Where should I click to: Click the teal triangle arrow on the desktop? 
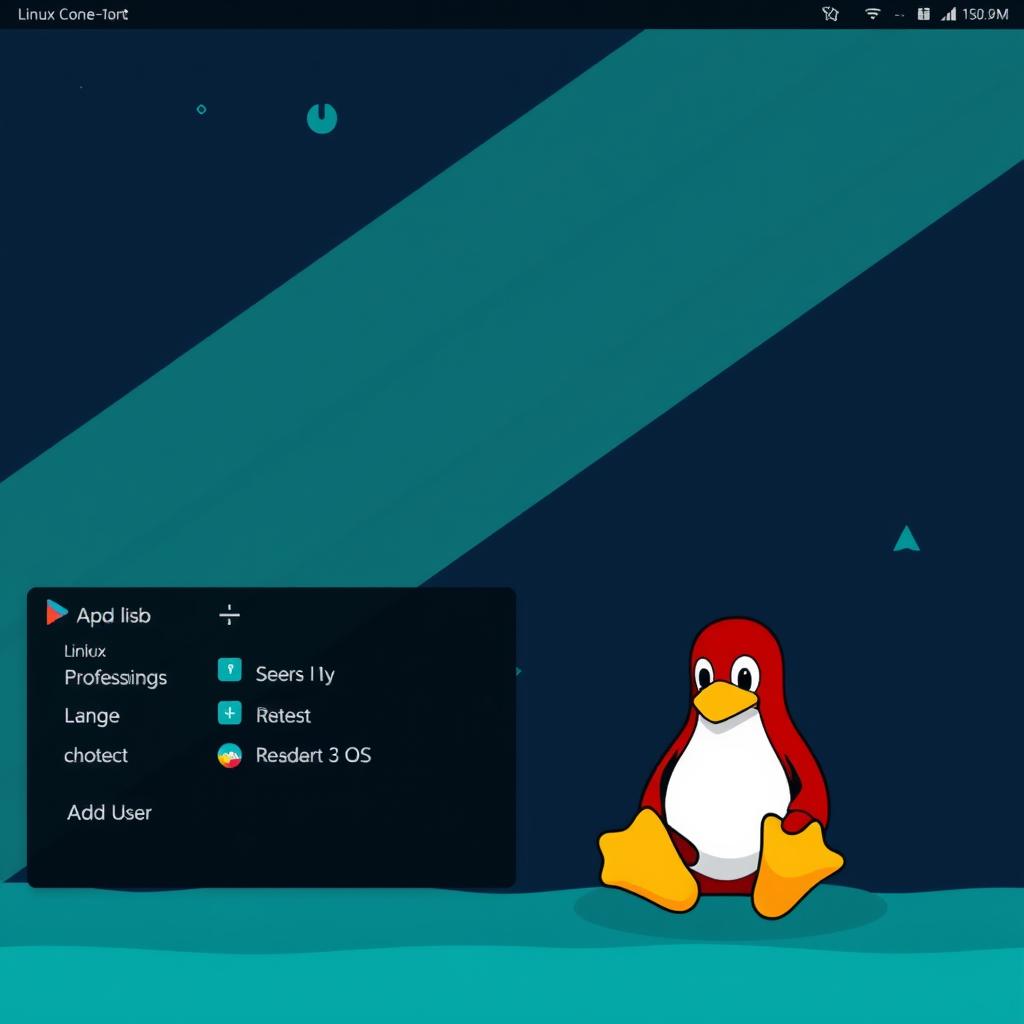906,539
